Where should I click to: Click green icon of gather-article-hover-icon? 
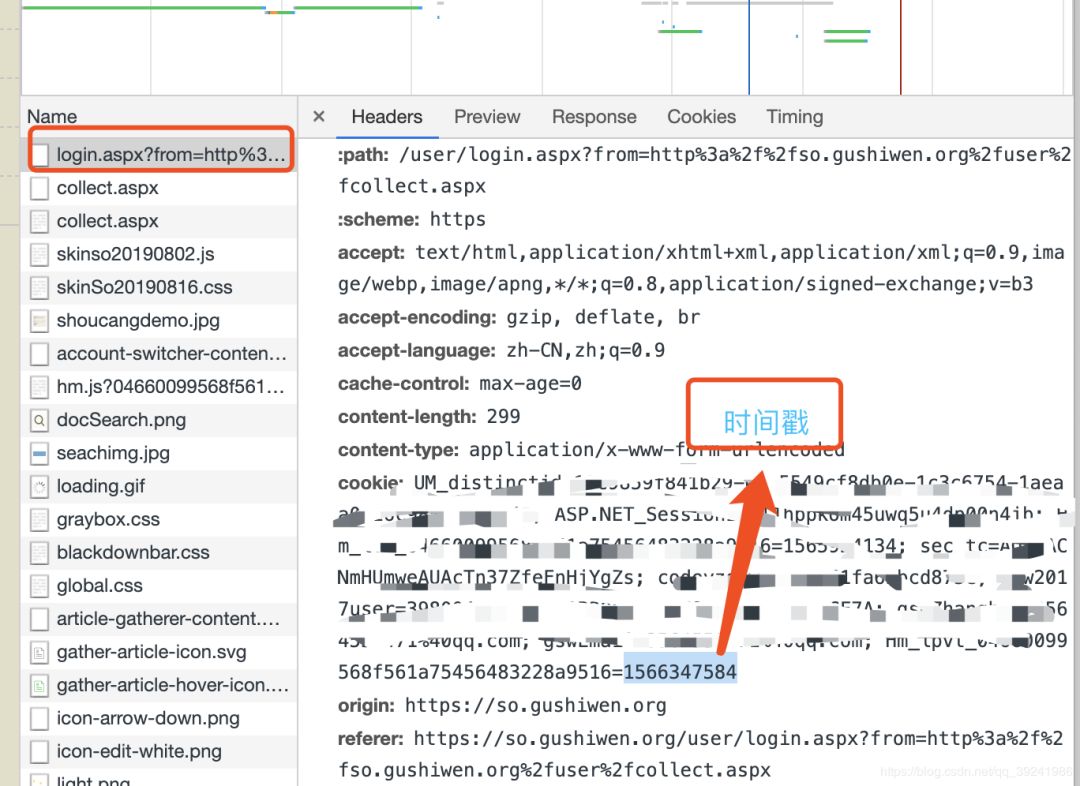click(40, 685)
